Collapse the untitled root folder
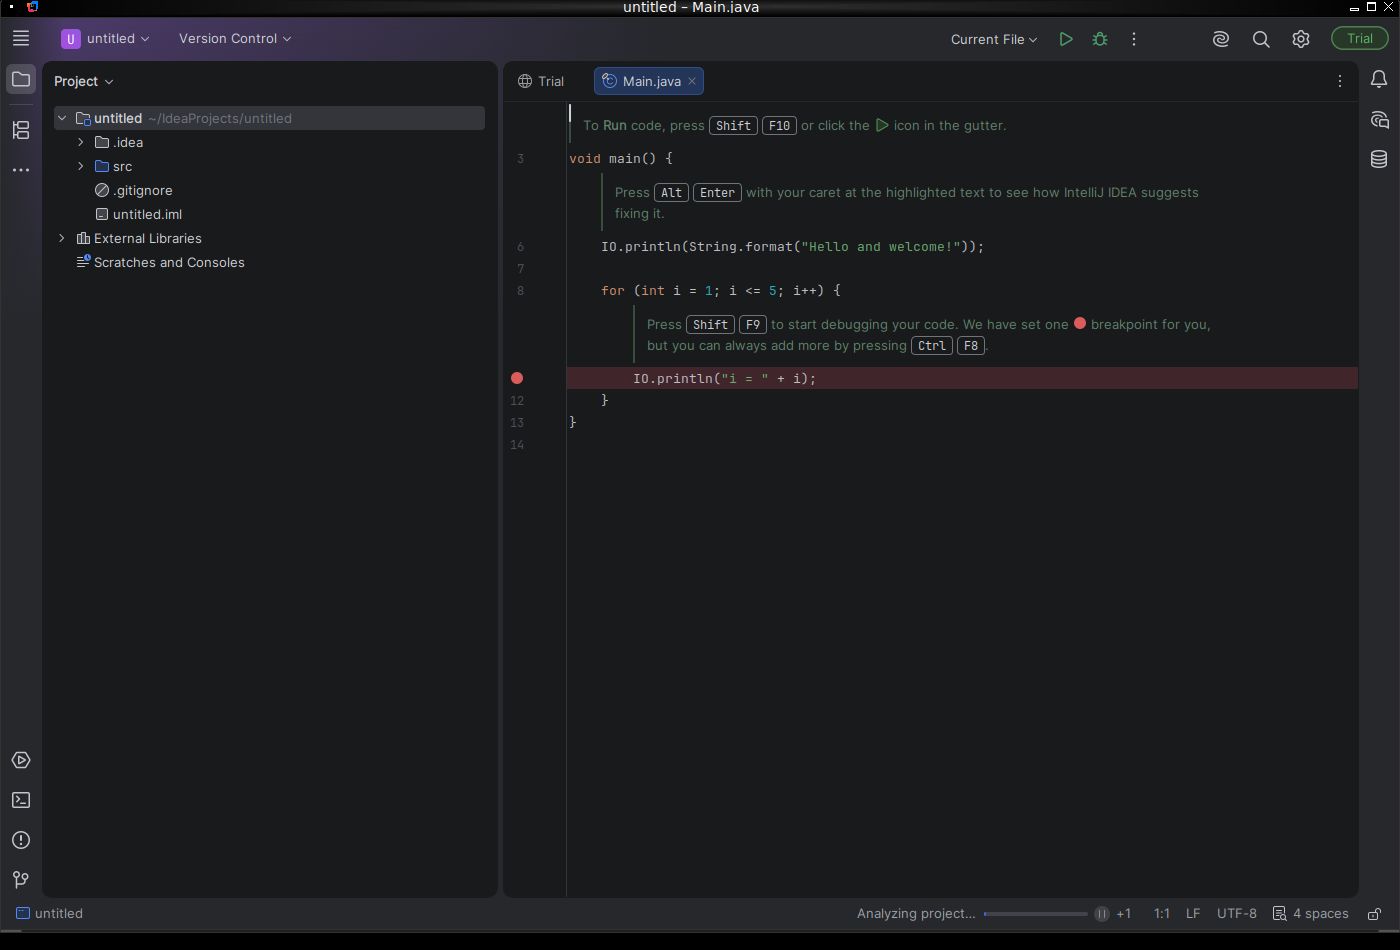This screenshot has width=1400, height=950. (62, 118)
